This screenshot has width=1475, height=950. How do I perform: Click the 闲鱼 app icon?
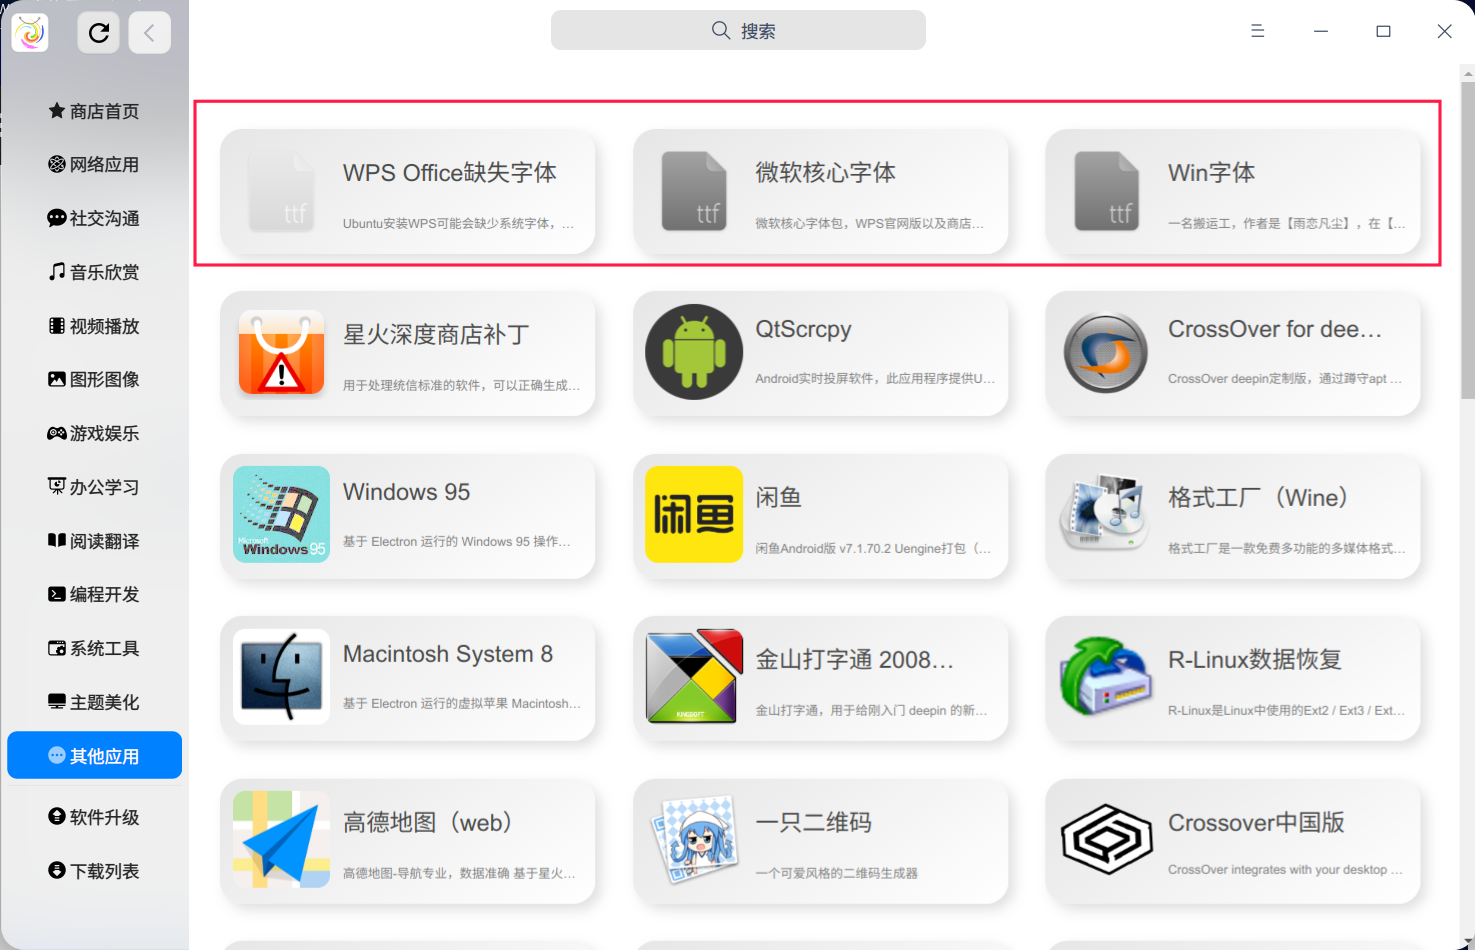point(693,515)
